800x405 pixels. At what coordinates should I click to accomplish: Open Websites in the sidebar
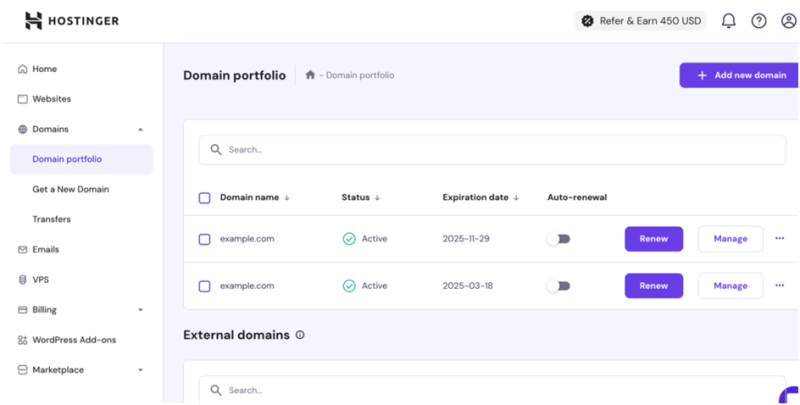click(51, 99)
